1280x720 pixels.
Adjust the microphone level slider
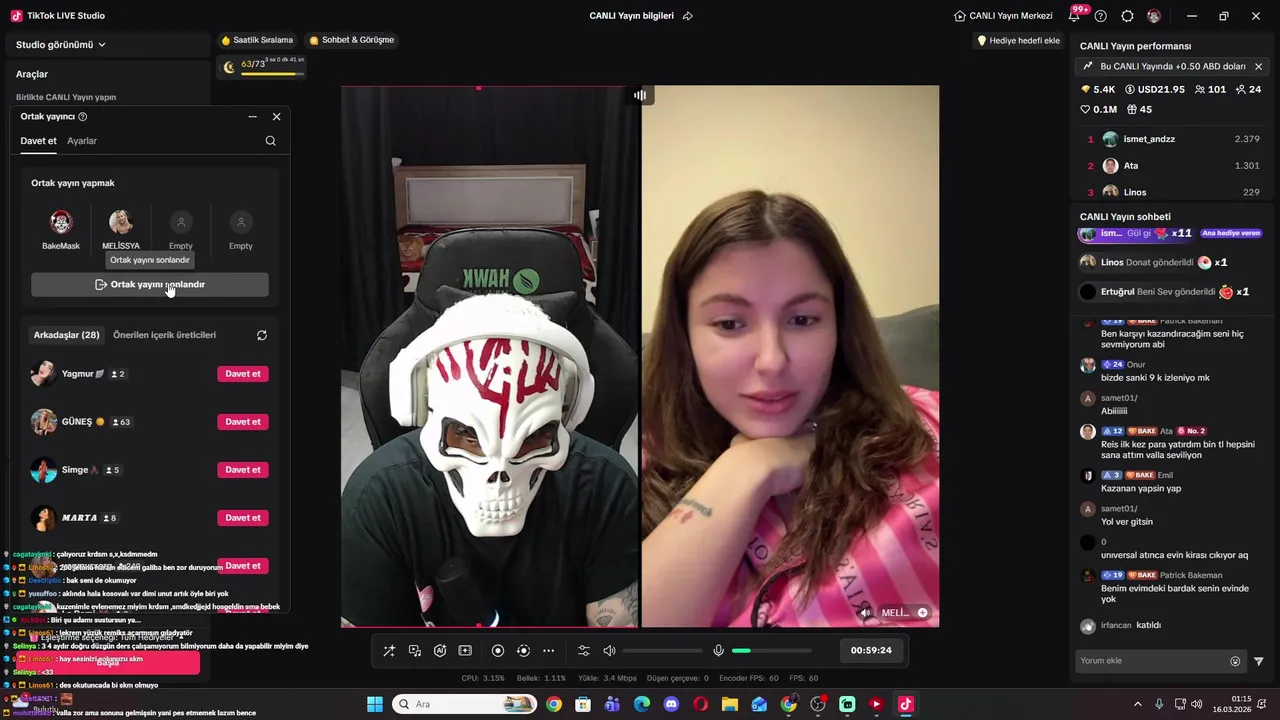[x=772, y=651]
